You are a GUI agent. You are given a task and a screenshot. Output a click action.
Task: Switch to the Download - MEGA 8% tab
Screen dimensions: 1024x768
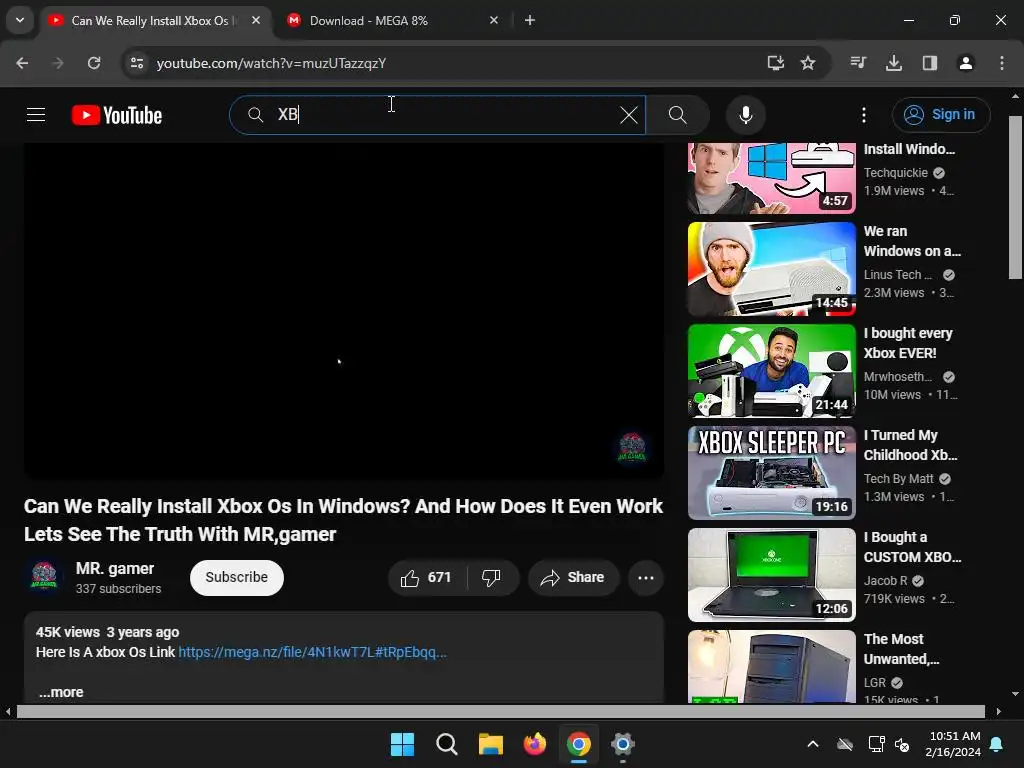tap(392, 21)
